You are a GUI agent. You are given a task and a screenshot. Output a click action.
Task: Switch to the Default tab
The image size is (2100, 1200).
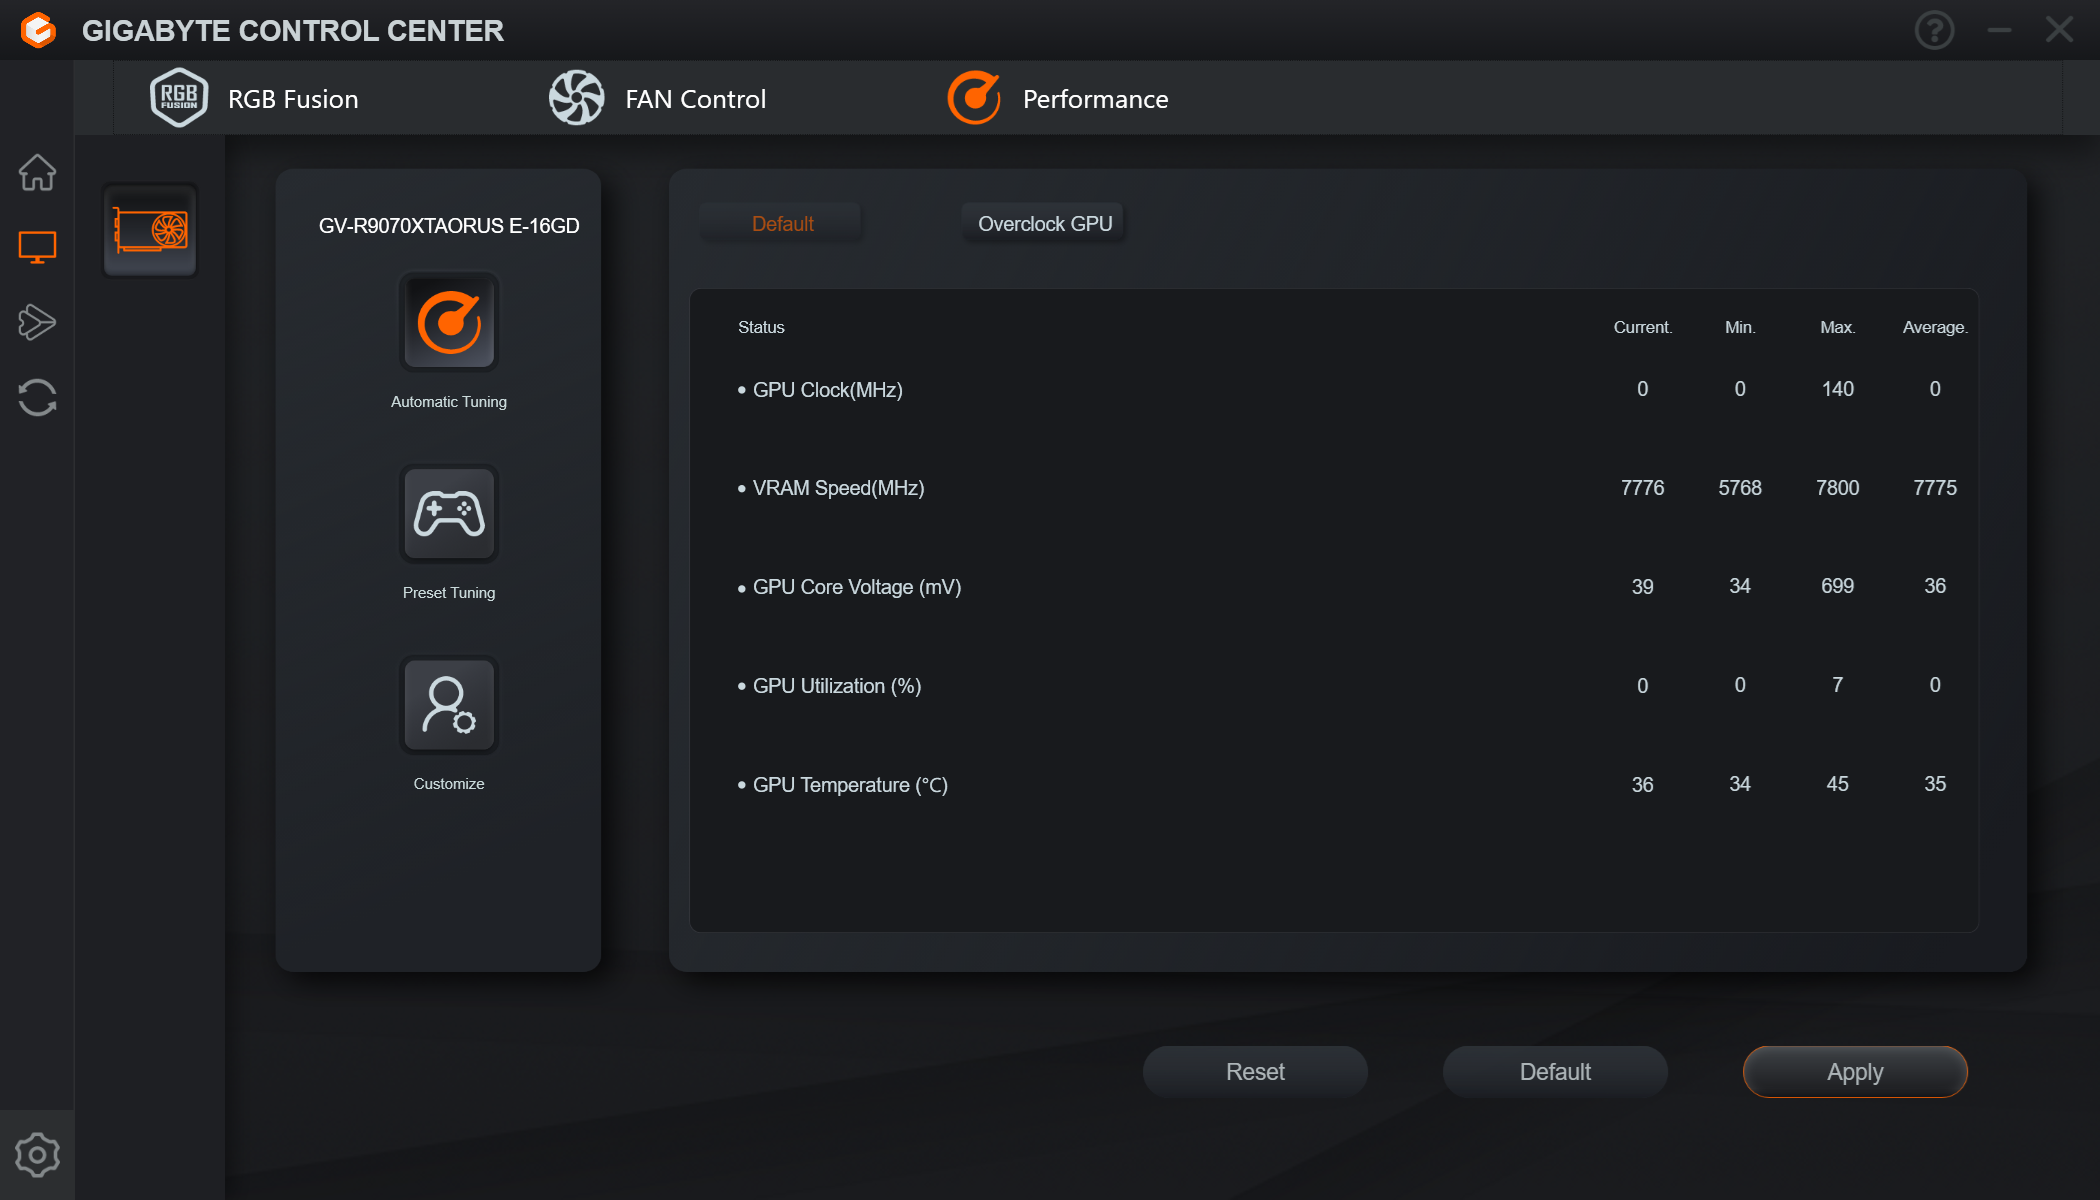point(782,224)
